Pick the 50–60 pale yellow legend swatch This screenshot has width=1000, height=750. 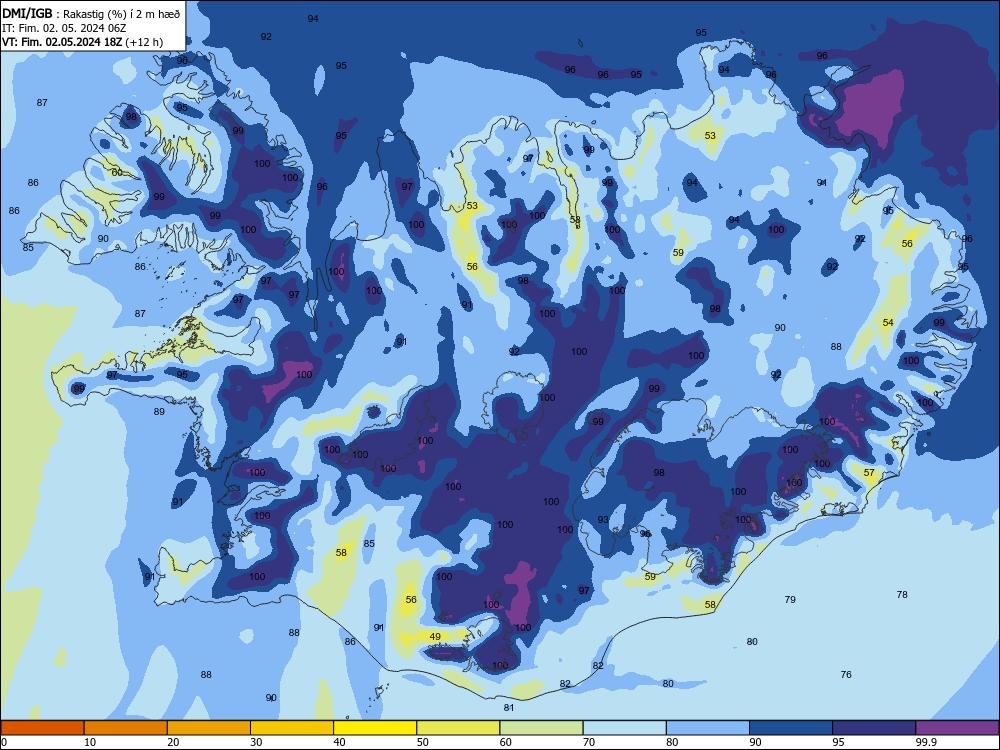pyautogui.click(x=458, y=728)
